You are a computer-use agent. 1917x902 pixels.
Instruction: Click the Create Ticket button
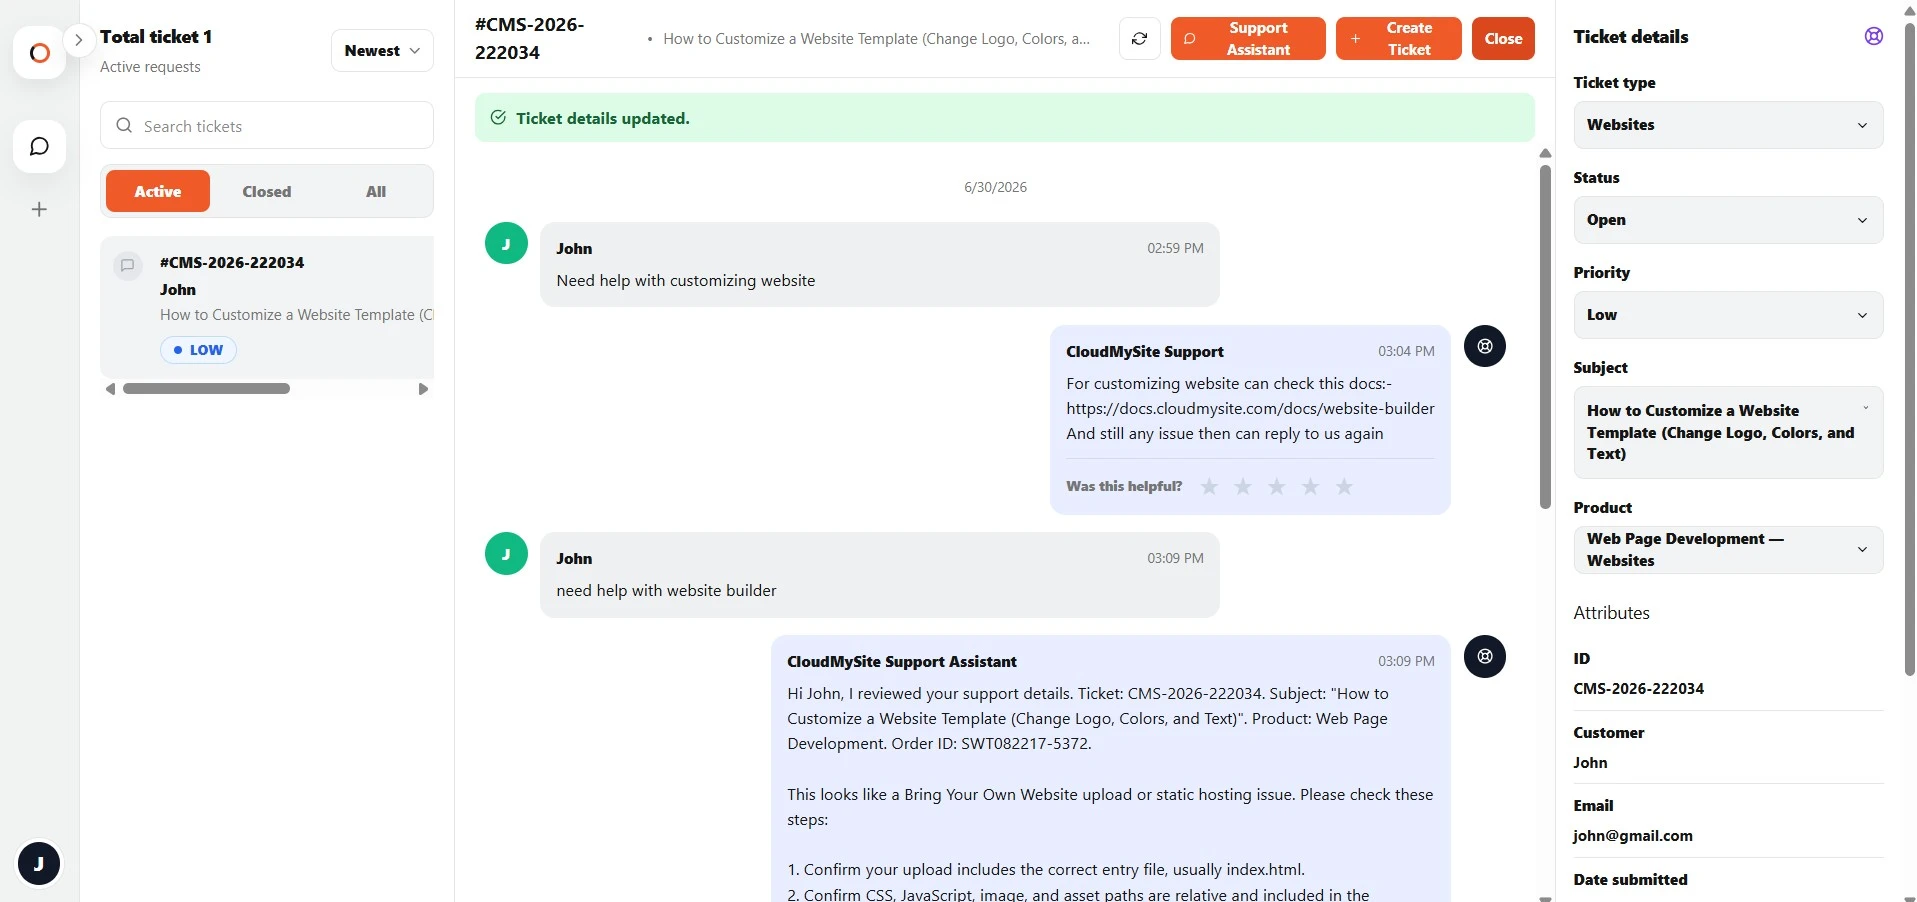[1398, 39]
